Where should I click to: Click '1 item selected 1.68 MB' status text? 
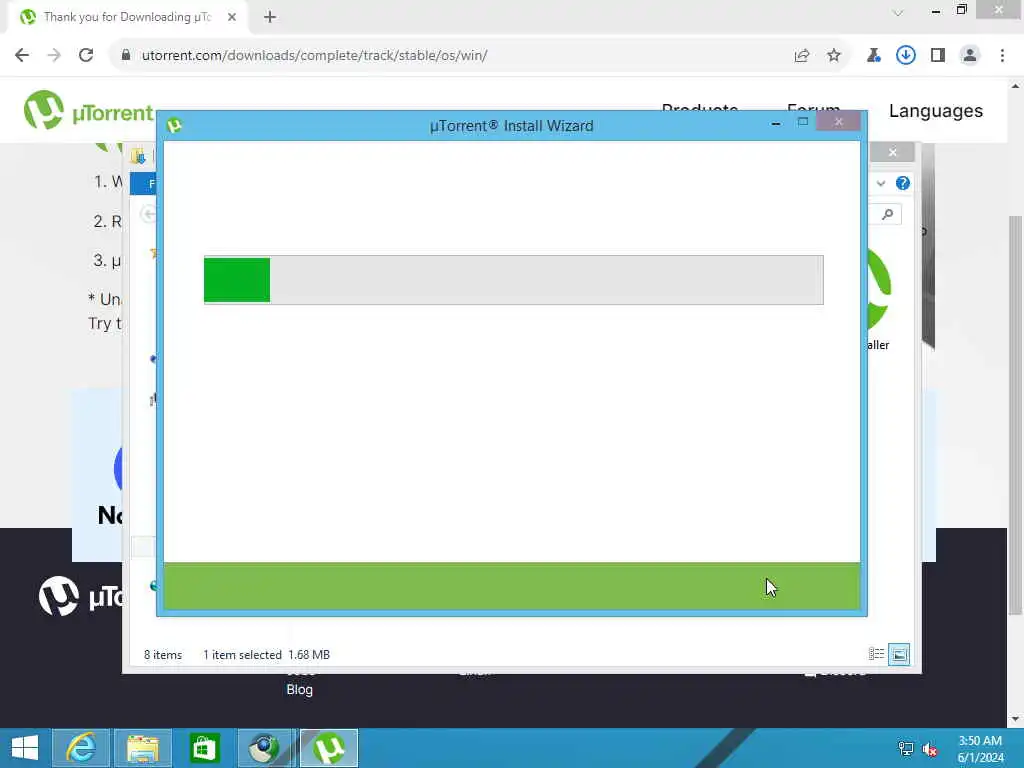(x=266, y=654)
